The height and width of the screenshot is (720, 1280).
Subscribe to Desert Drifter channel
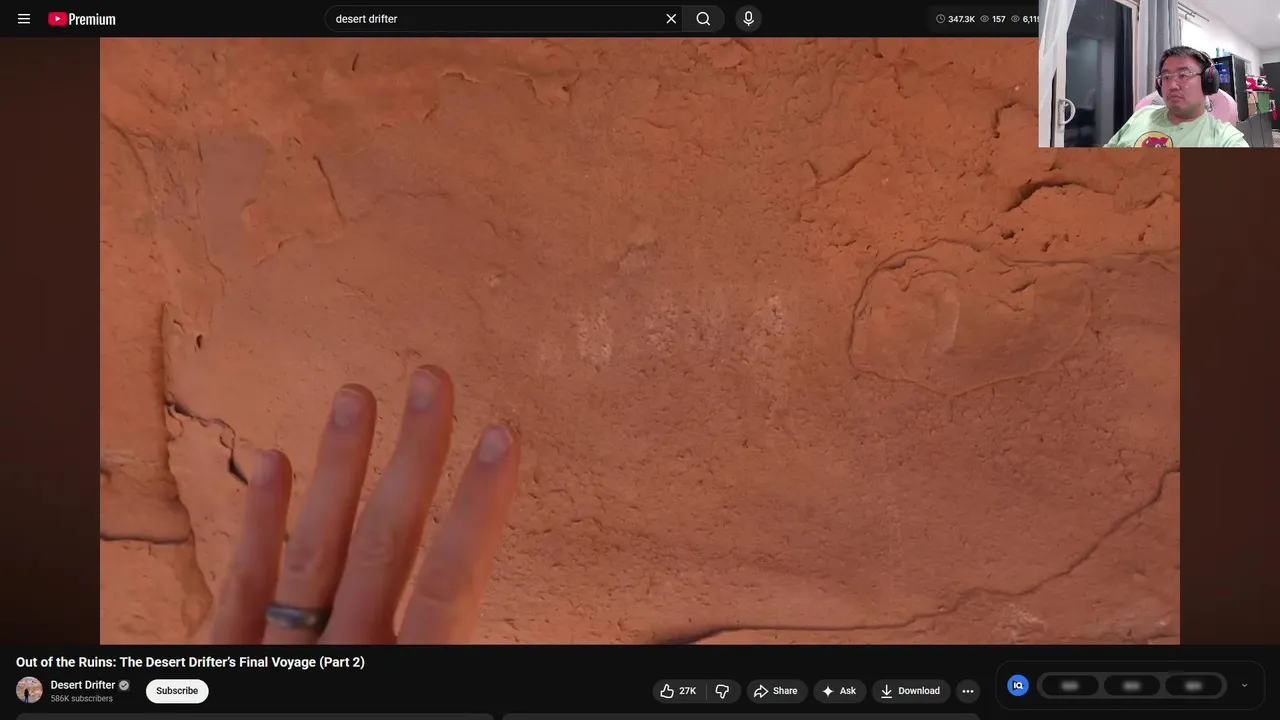click(x=177, y=691)
